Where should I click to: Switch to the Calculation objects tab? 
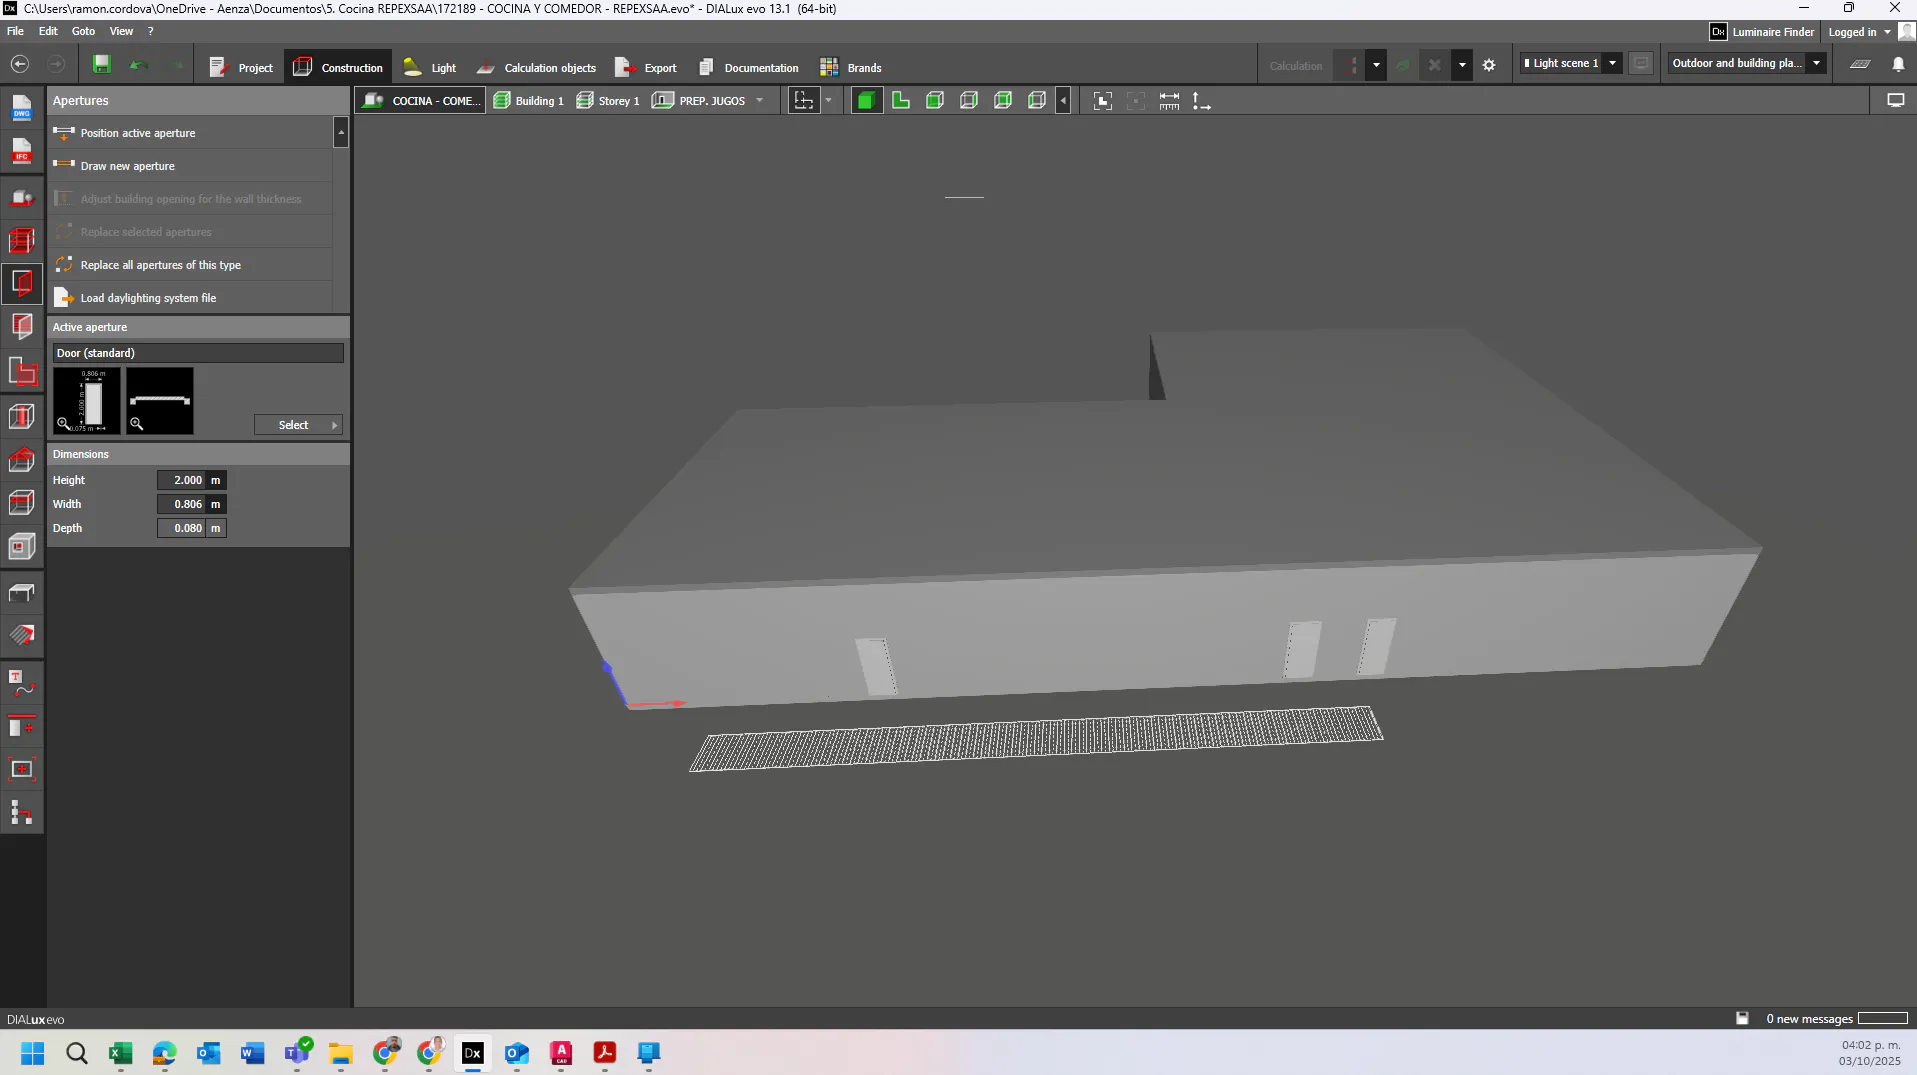point(536,67)
